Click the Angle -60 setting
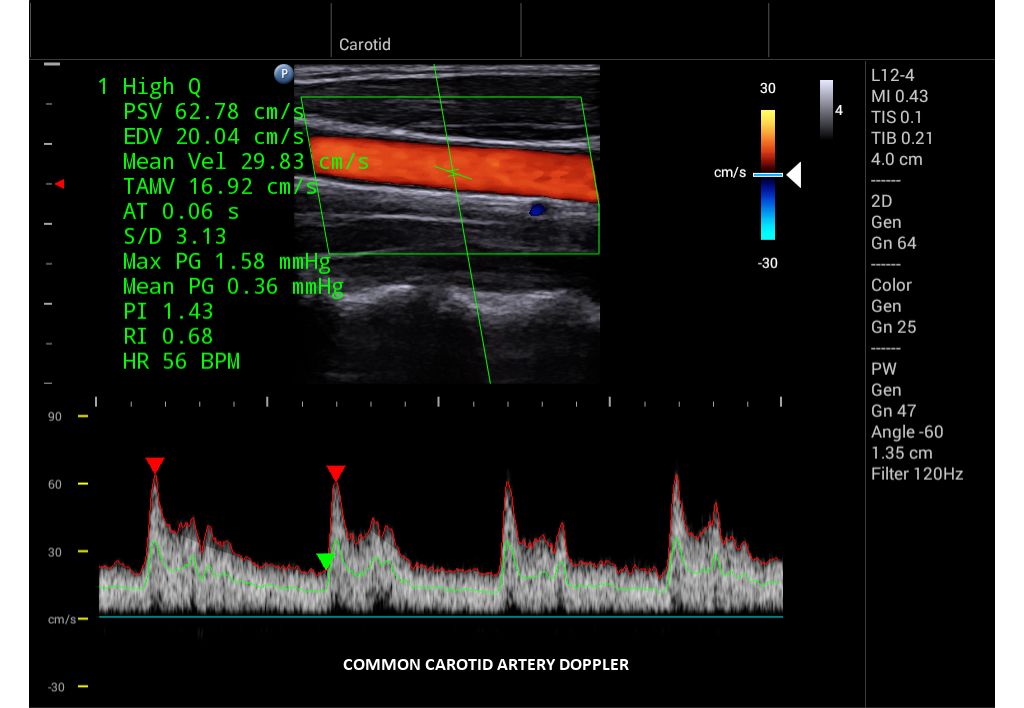Image resolution: width=1024 pixels, height=708 pixels. [x=906, y=432]
